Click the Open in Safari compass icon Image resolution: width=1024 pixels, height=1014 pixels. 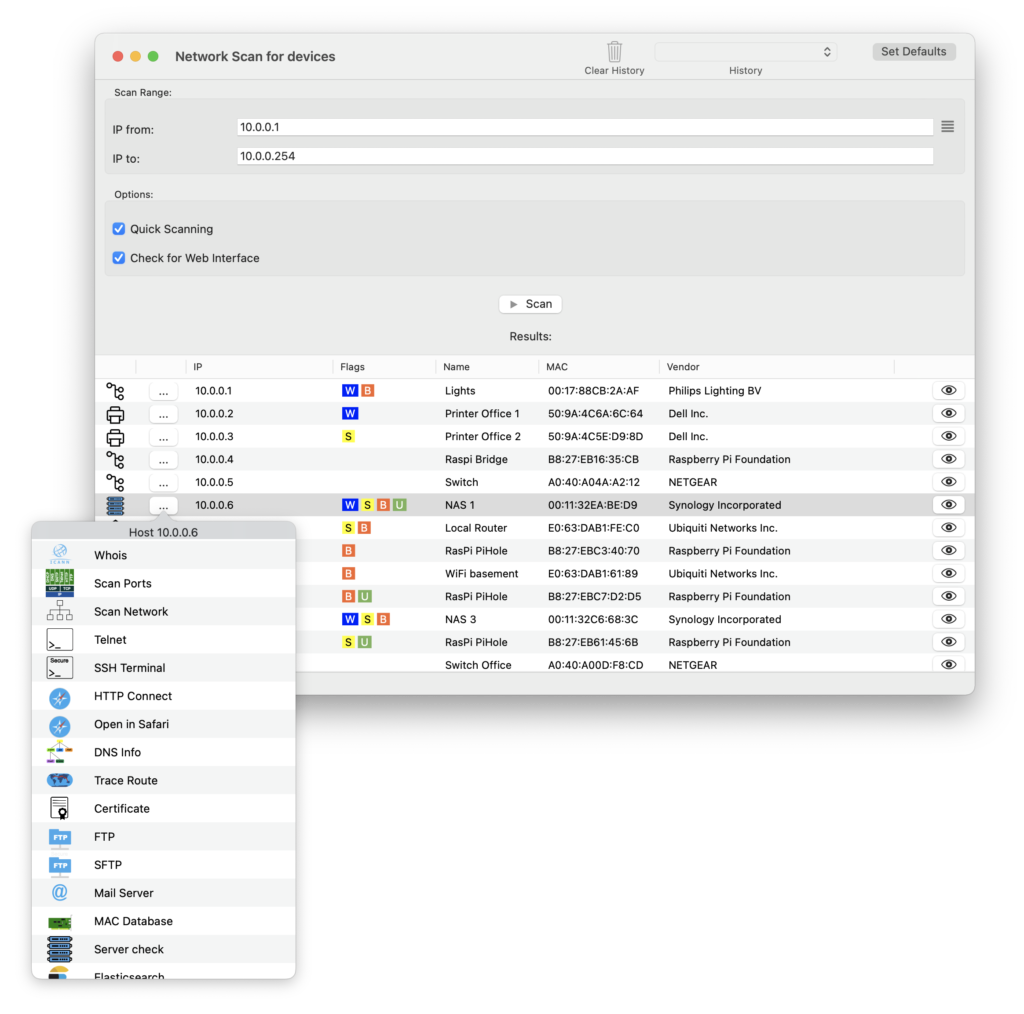tap(59, 725)
